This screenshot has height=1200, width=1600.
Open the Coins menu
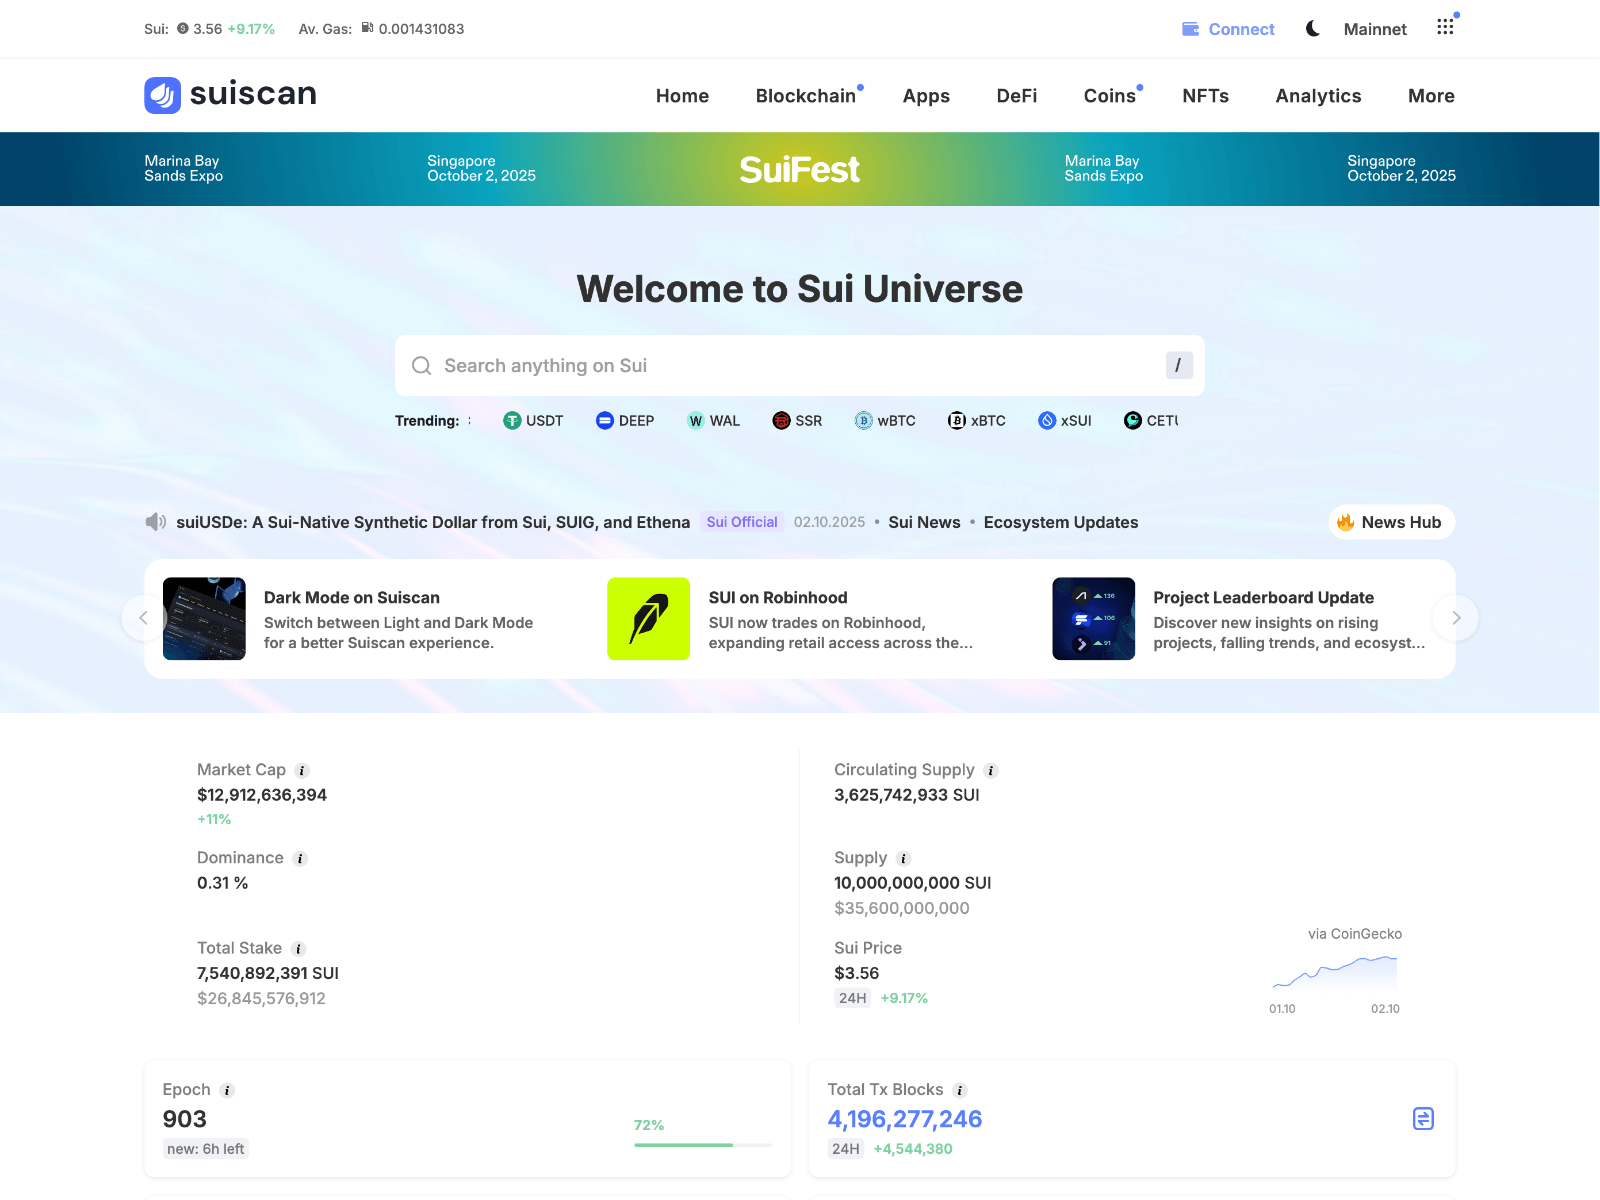(x=1110, y=96)
